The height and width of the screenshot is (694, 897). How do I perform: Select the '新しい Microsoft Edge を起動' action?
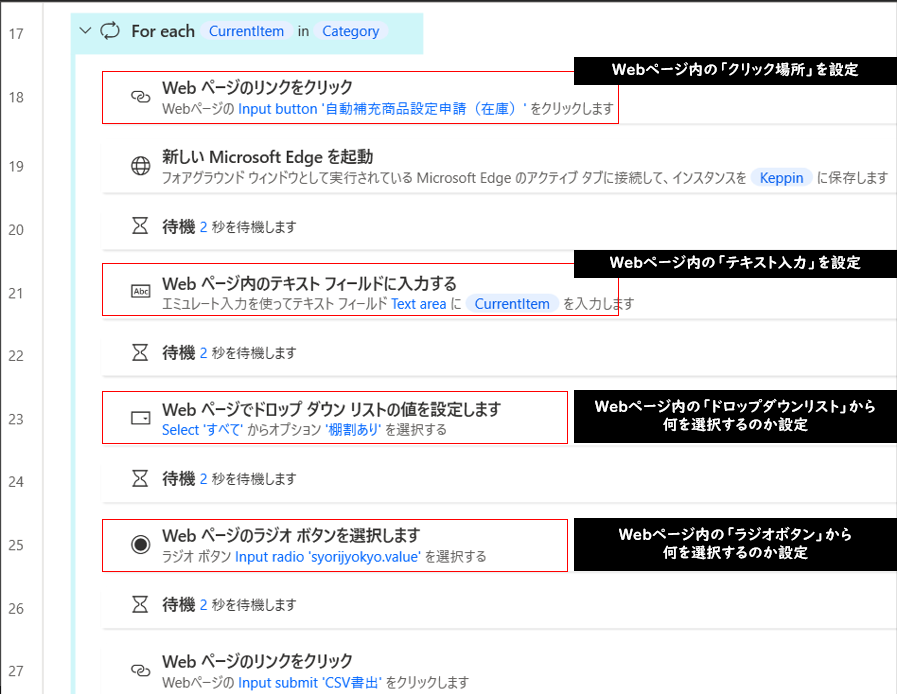point(268,157)
